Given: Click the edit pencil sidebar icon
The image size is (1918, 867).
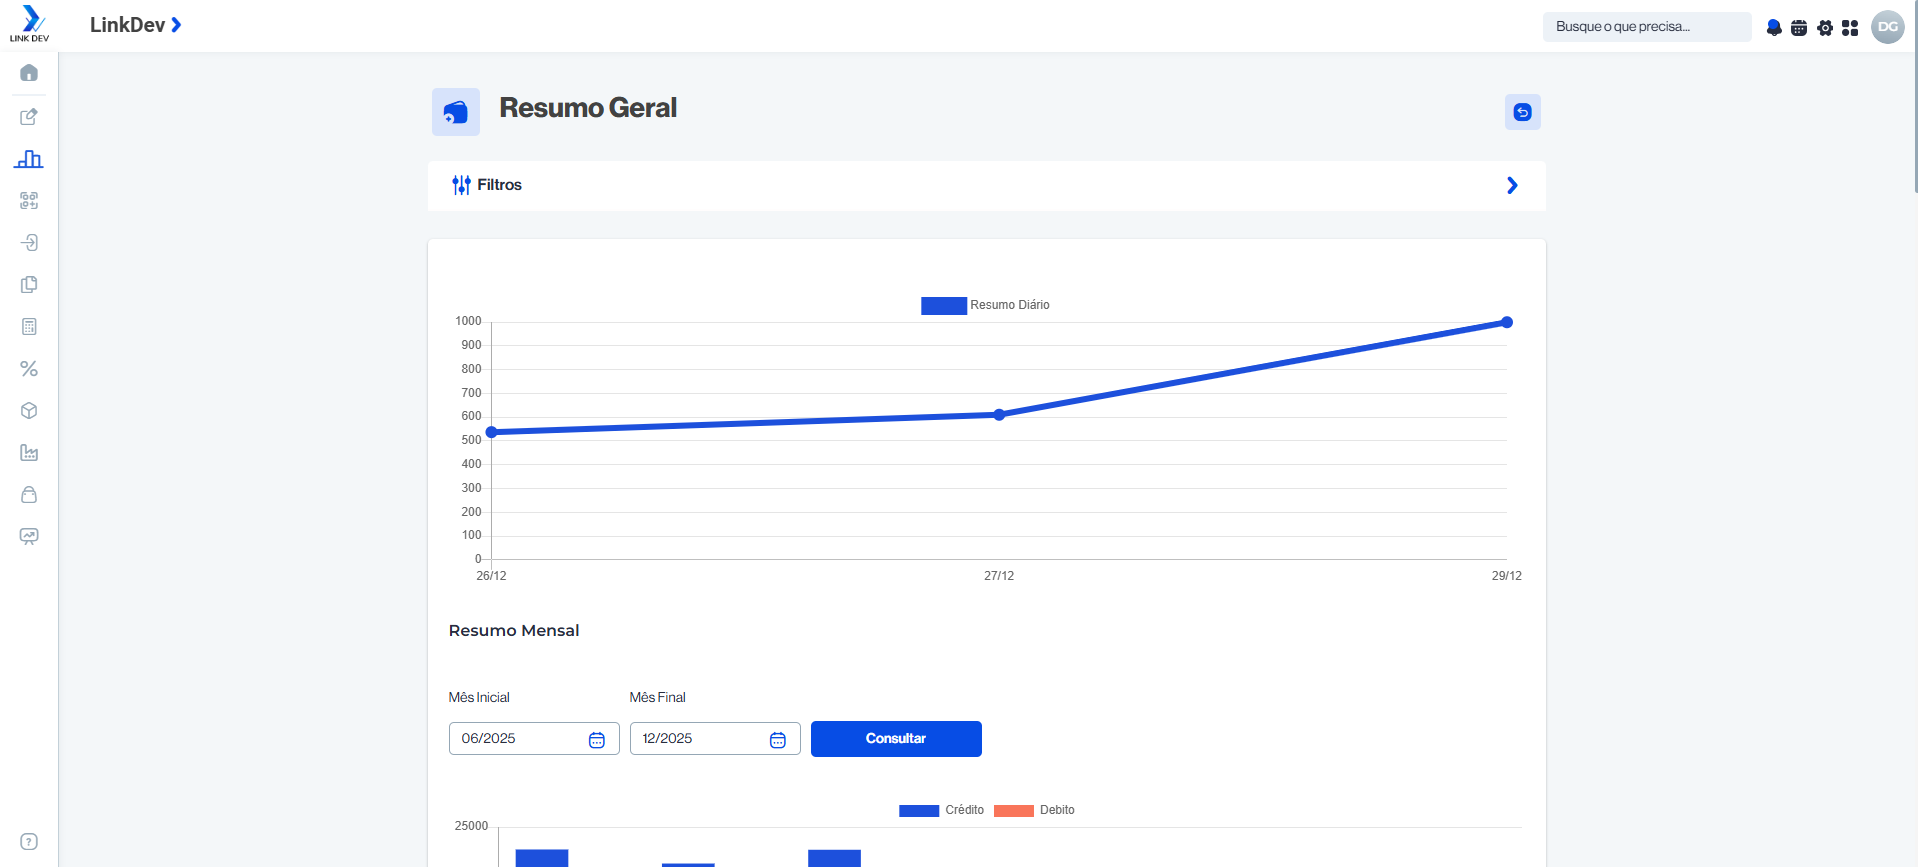Looking at the screenshot, I should pos(29,117).
